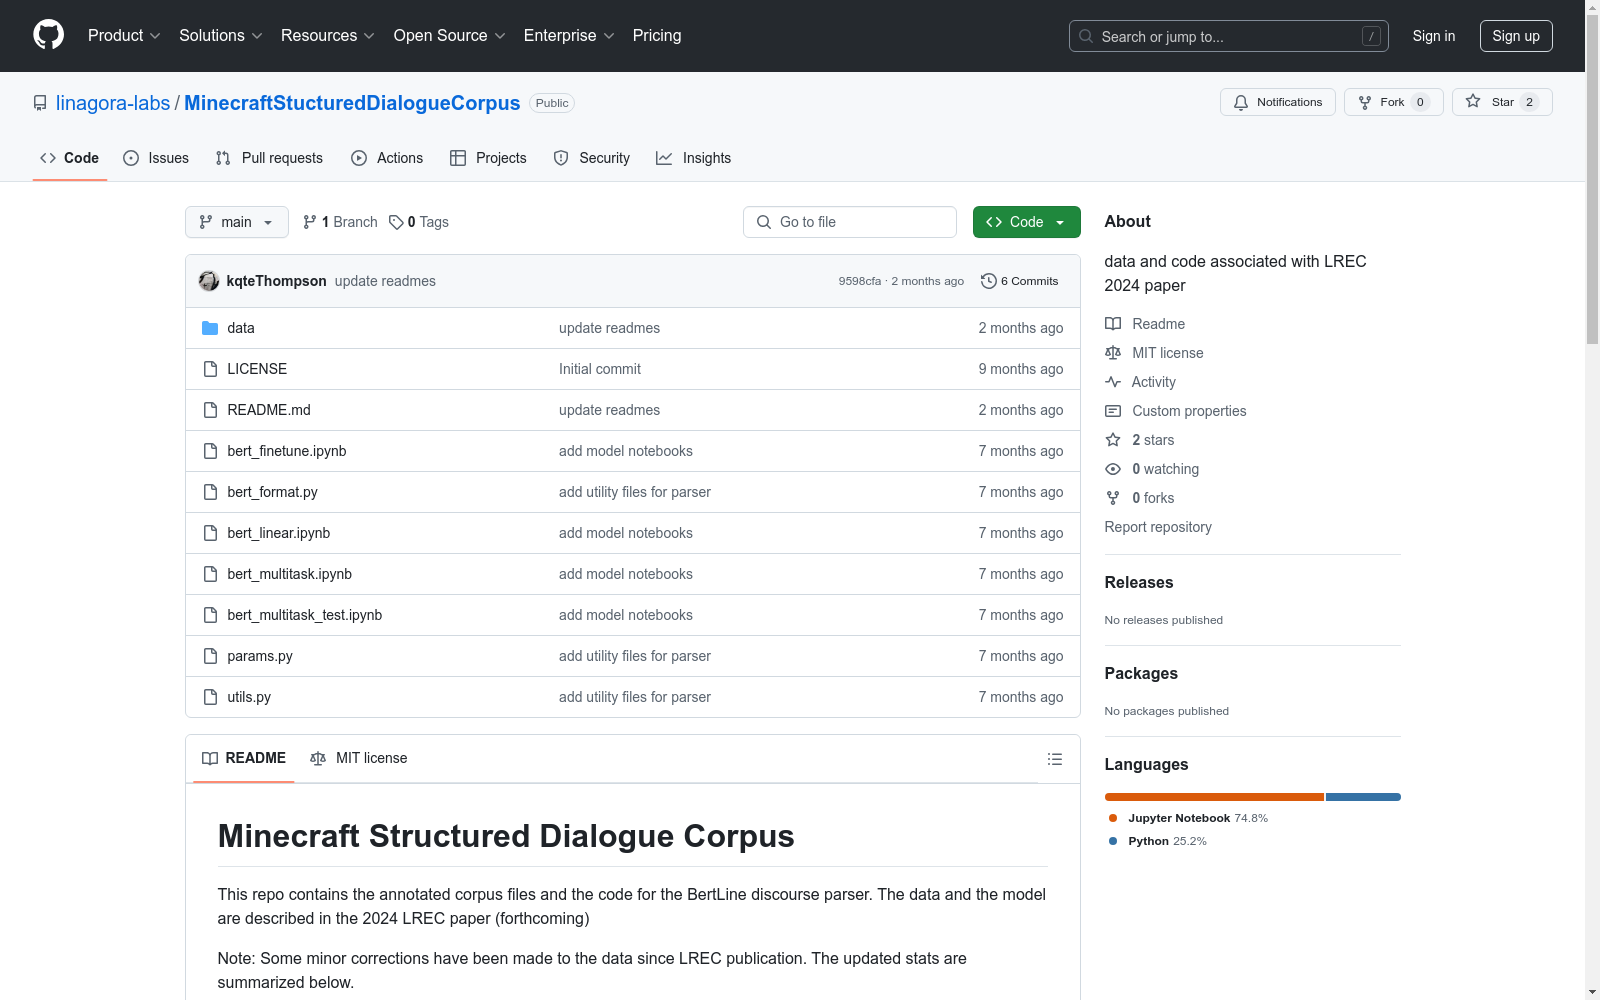Image resolution: width=1600 pixels, height=1000 pixels.
Task: Expand the Open Source menu
Action: click(450, 36)
